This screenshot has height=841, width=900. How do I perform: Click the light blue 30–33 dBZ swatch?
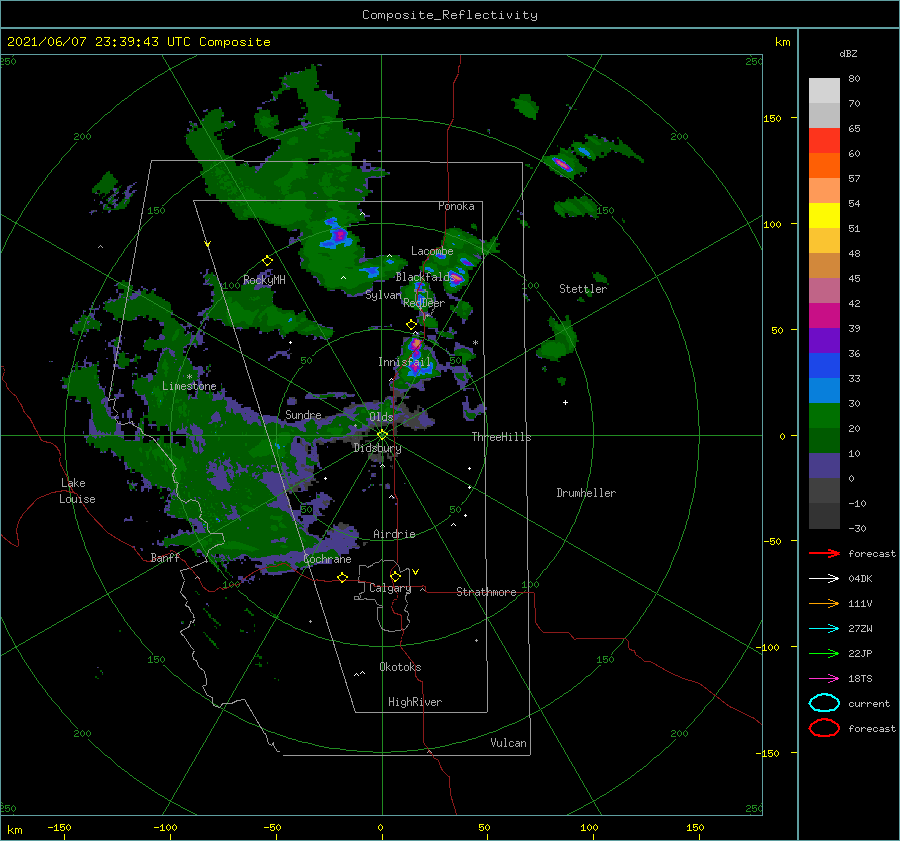click(824, 391)
